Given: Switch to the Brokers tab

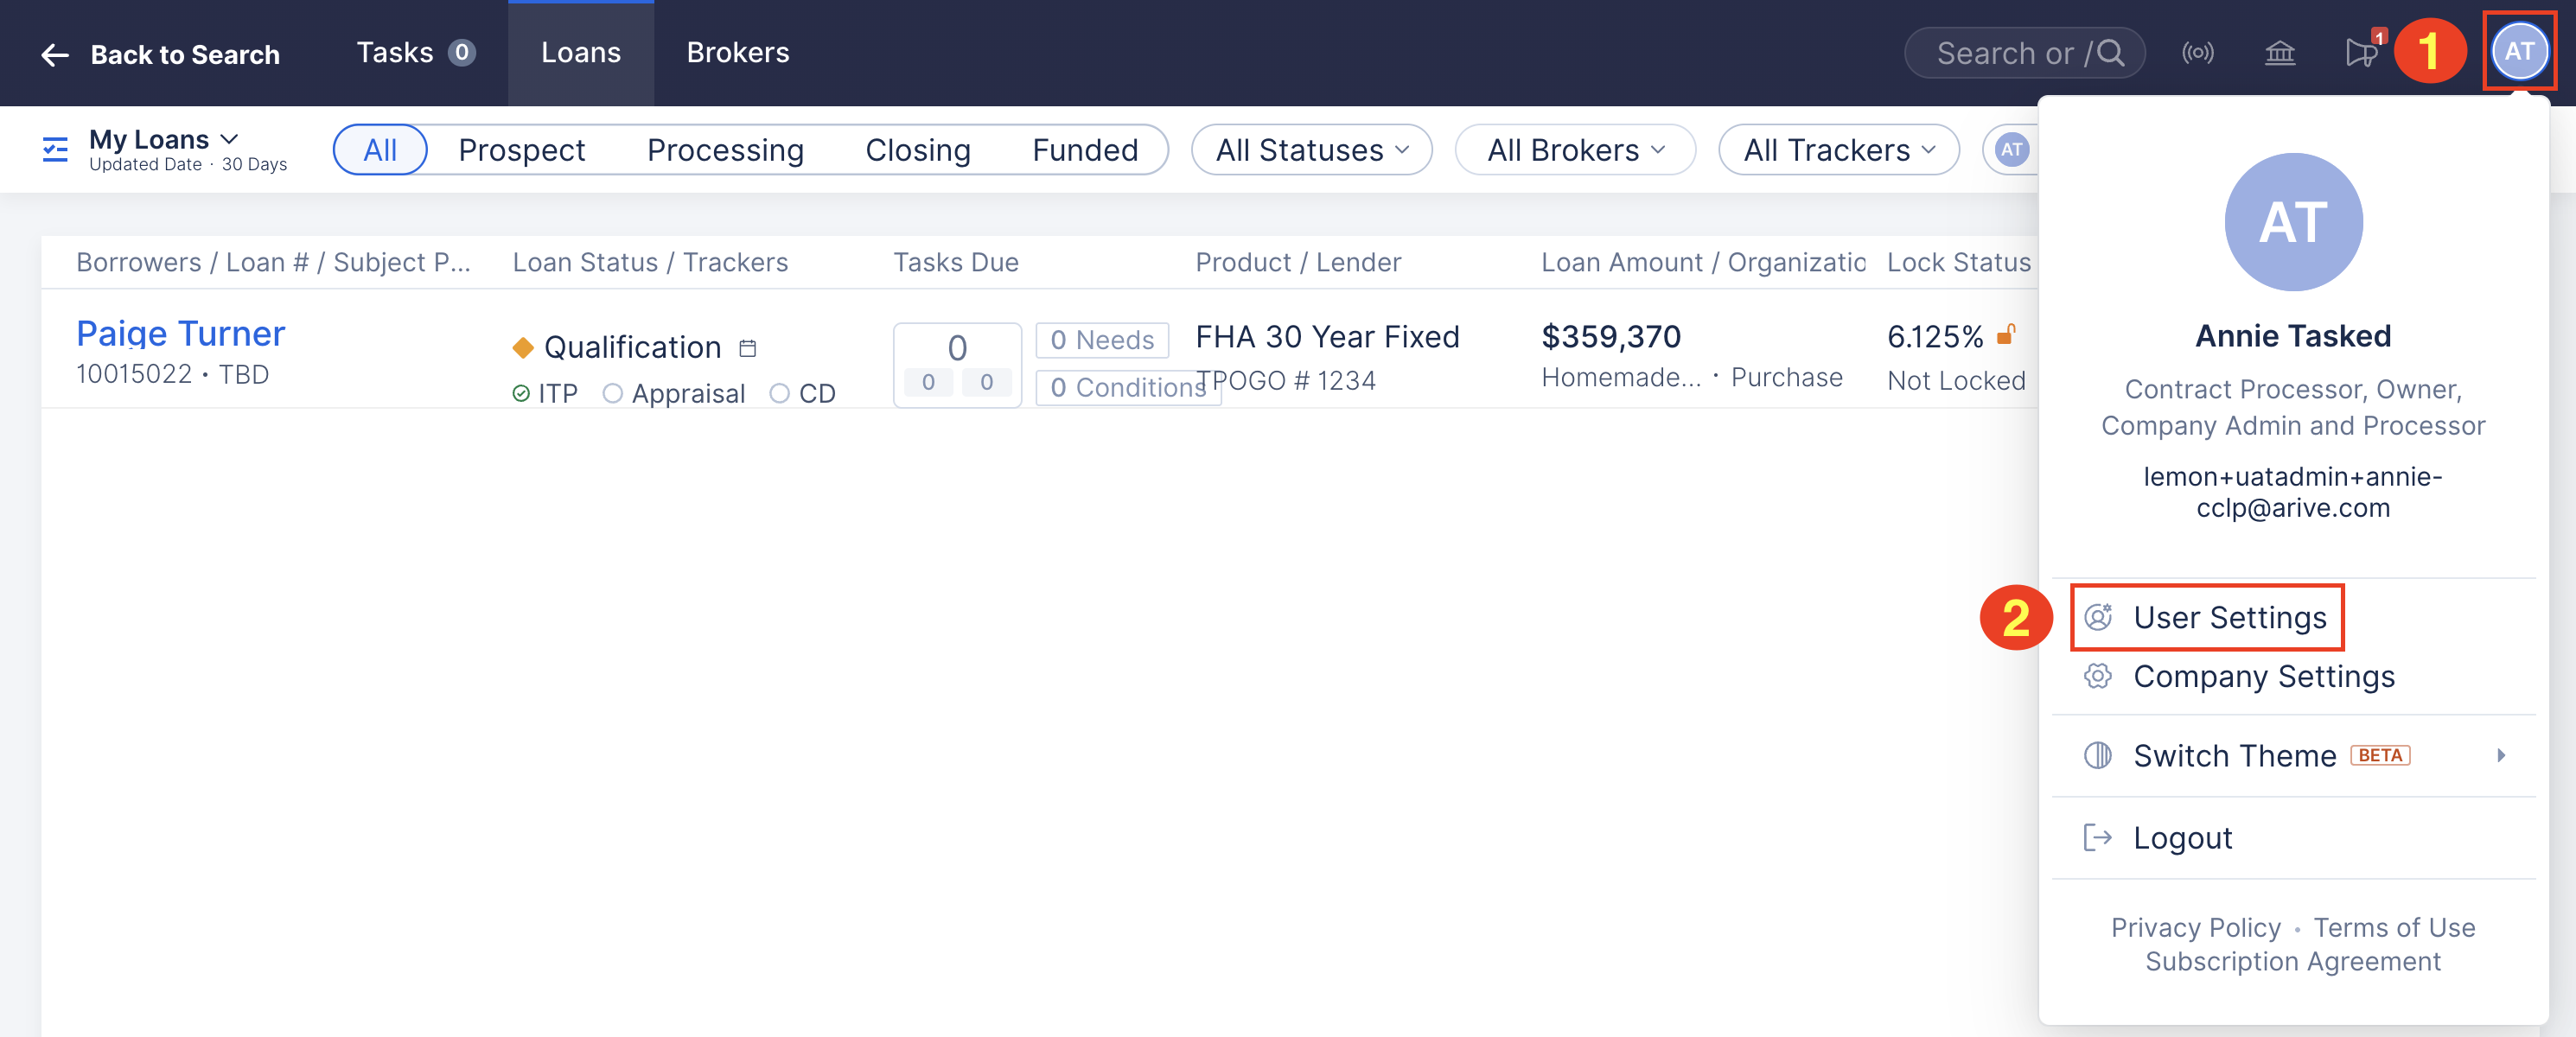Looking at the screenshot, I should click(x=737, y=53).
